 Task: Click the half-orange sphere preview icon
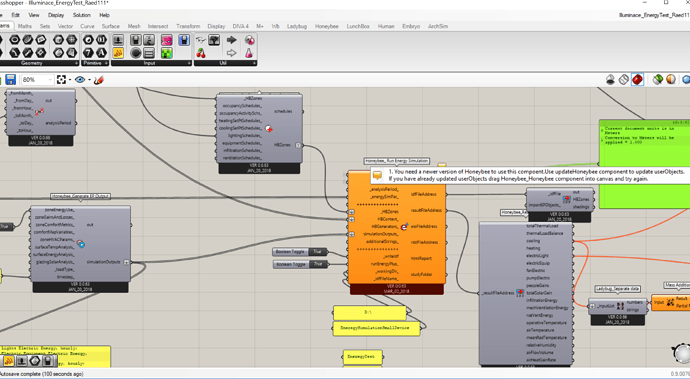(671, 80)
